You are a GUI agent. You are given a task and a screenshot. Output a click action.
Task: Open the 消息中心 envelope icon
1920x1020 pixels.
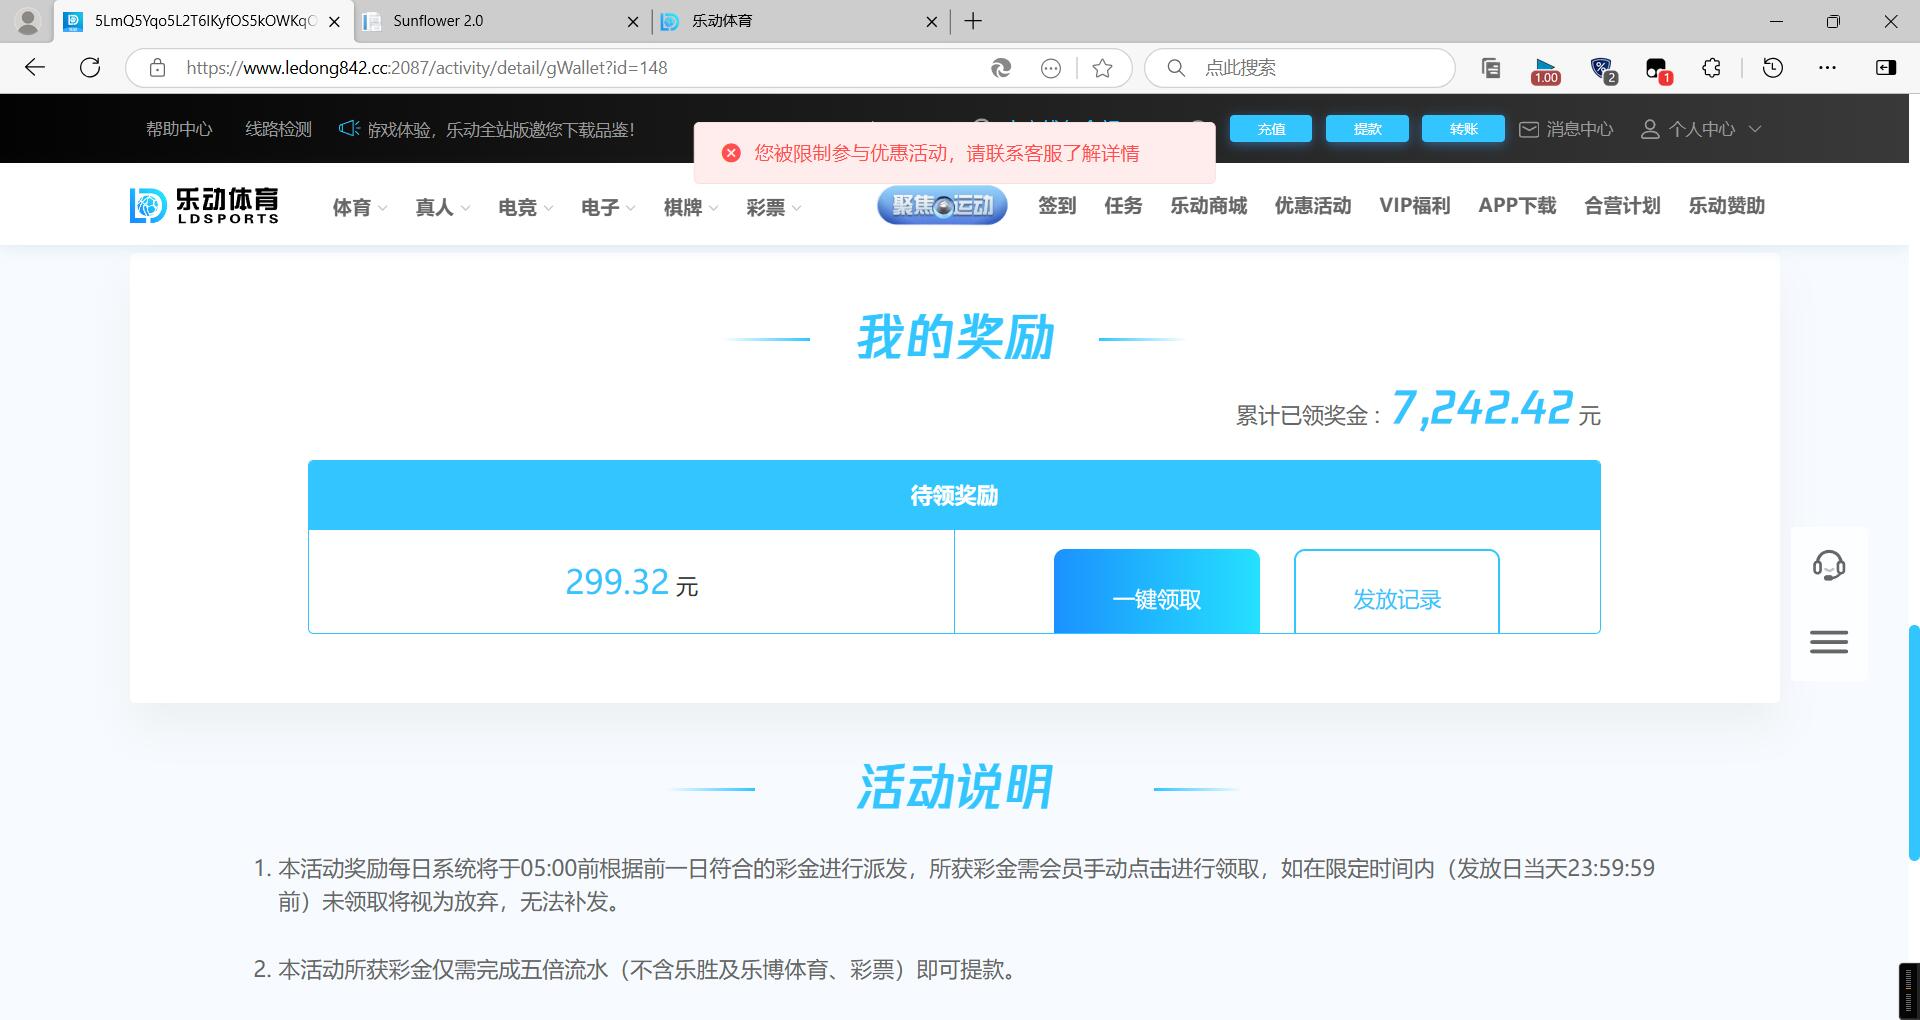click(1529, 129)
